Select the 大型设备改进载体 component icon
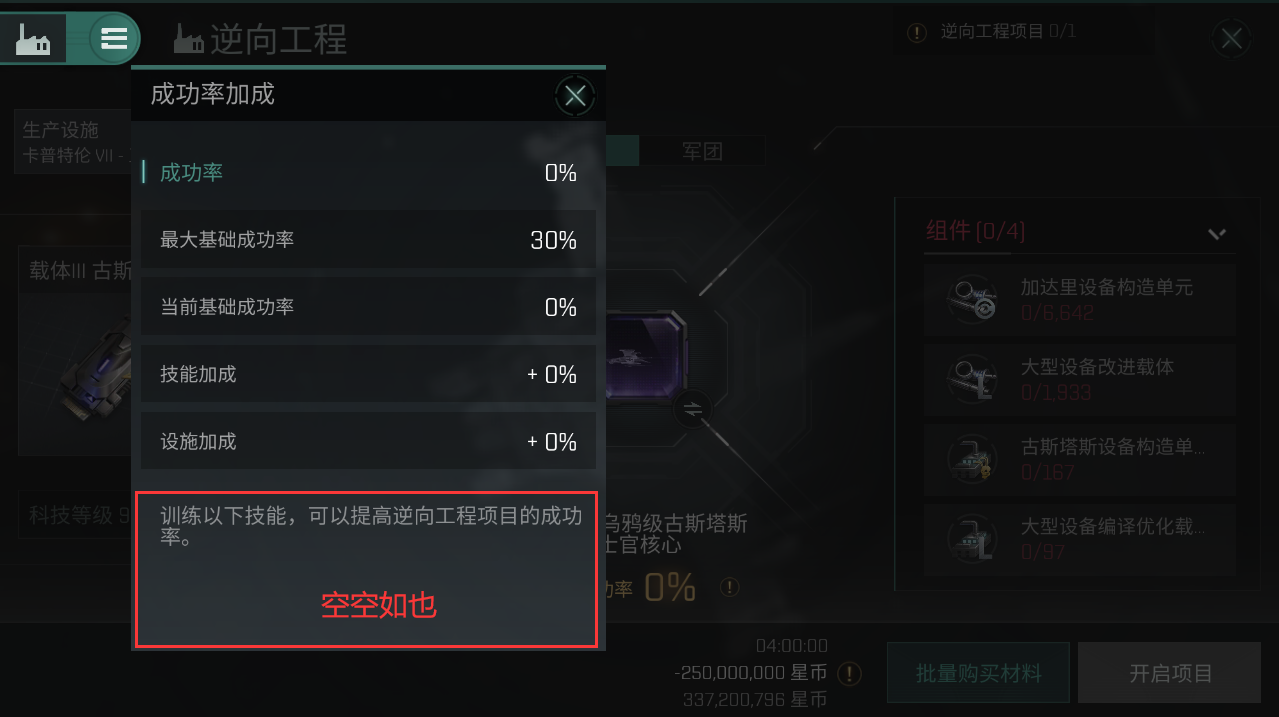This screenshot has width=1279, height=717. [x=970, y=379]
